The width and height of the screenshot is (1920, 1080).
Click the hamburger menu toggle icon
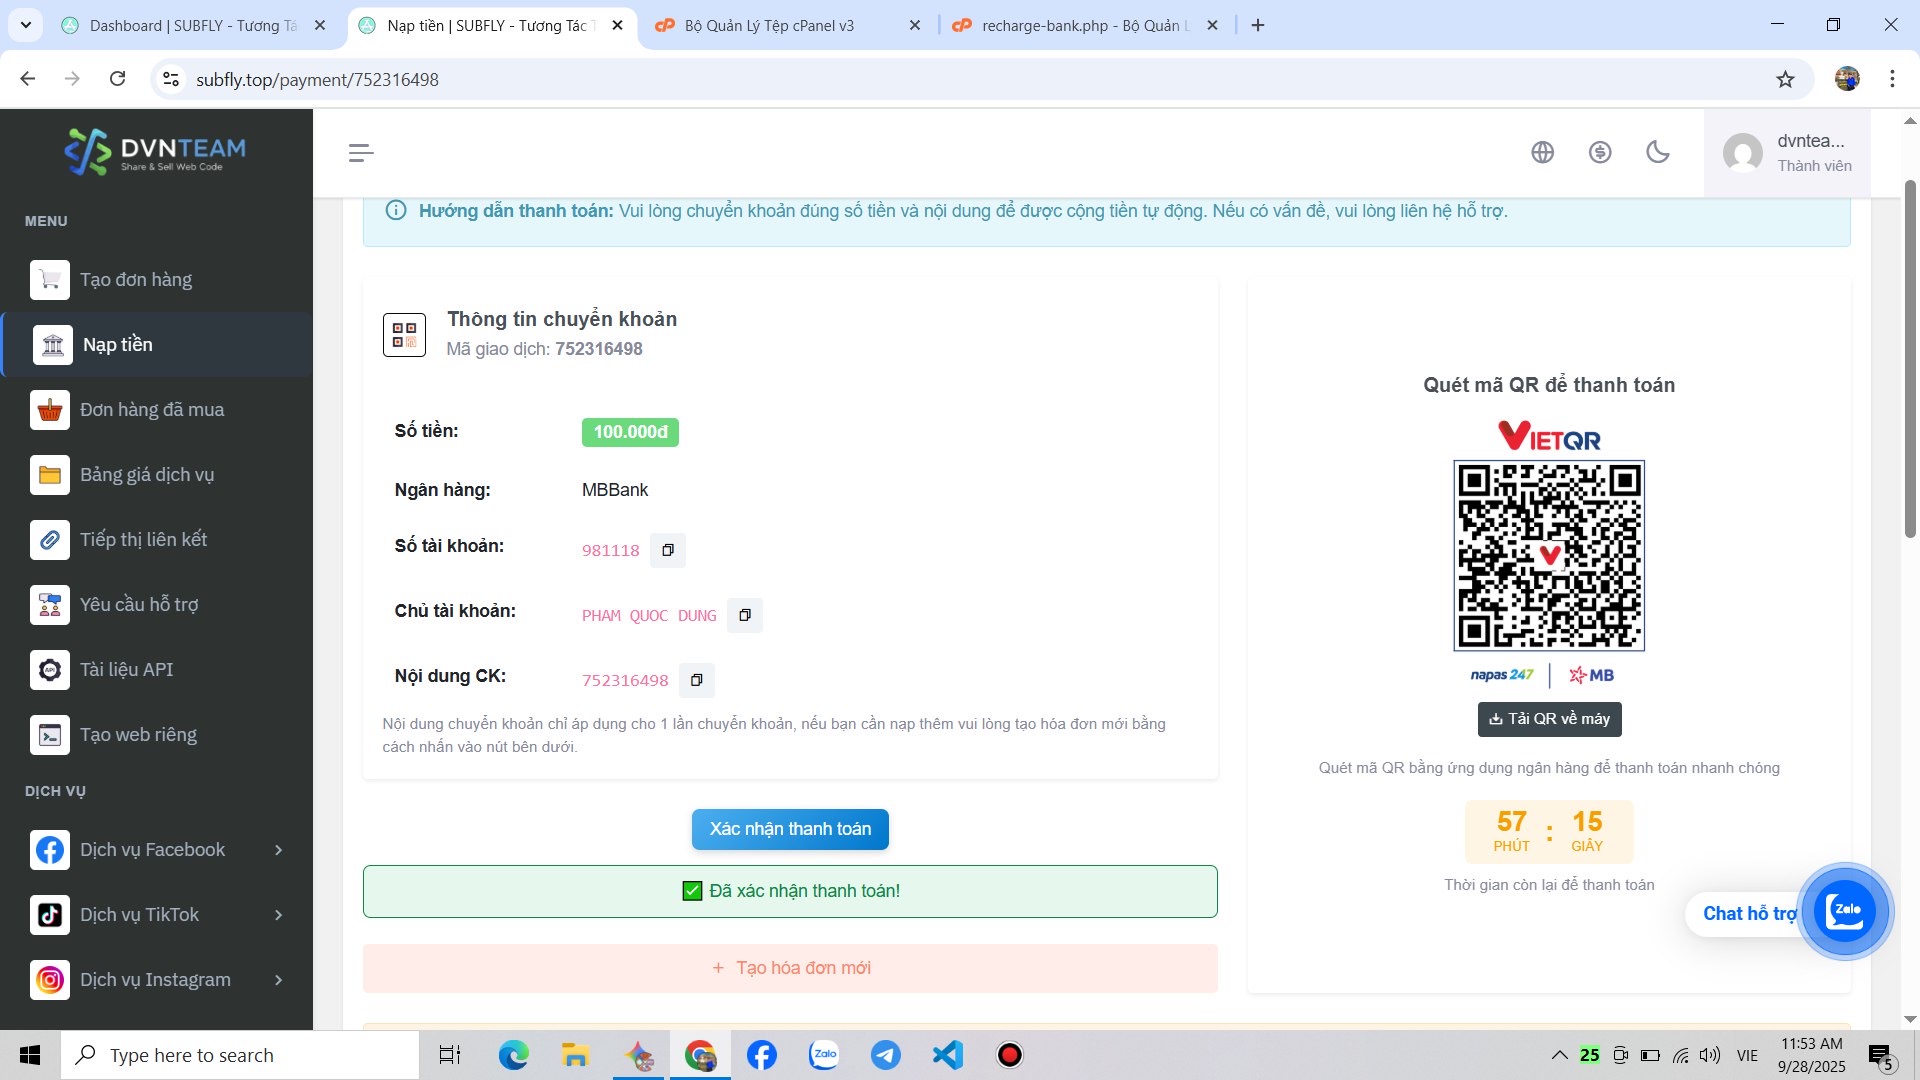pyautogui.click(x=361, y=152)
